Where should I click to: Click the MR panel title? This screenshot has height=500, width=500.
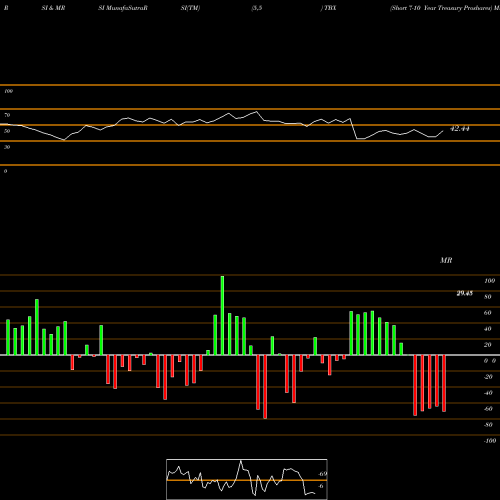click(x=446, y=260)
